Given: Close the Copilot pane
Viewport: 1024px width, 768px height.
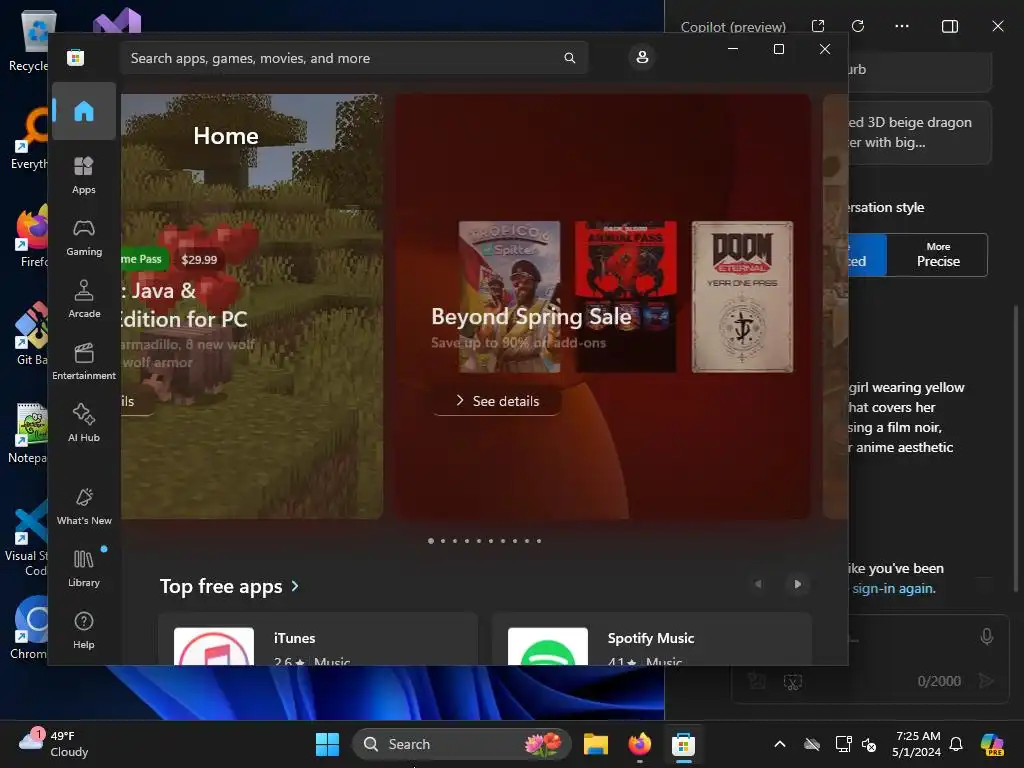Looking at the screenshot, I should pos(998,26).
